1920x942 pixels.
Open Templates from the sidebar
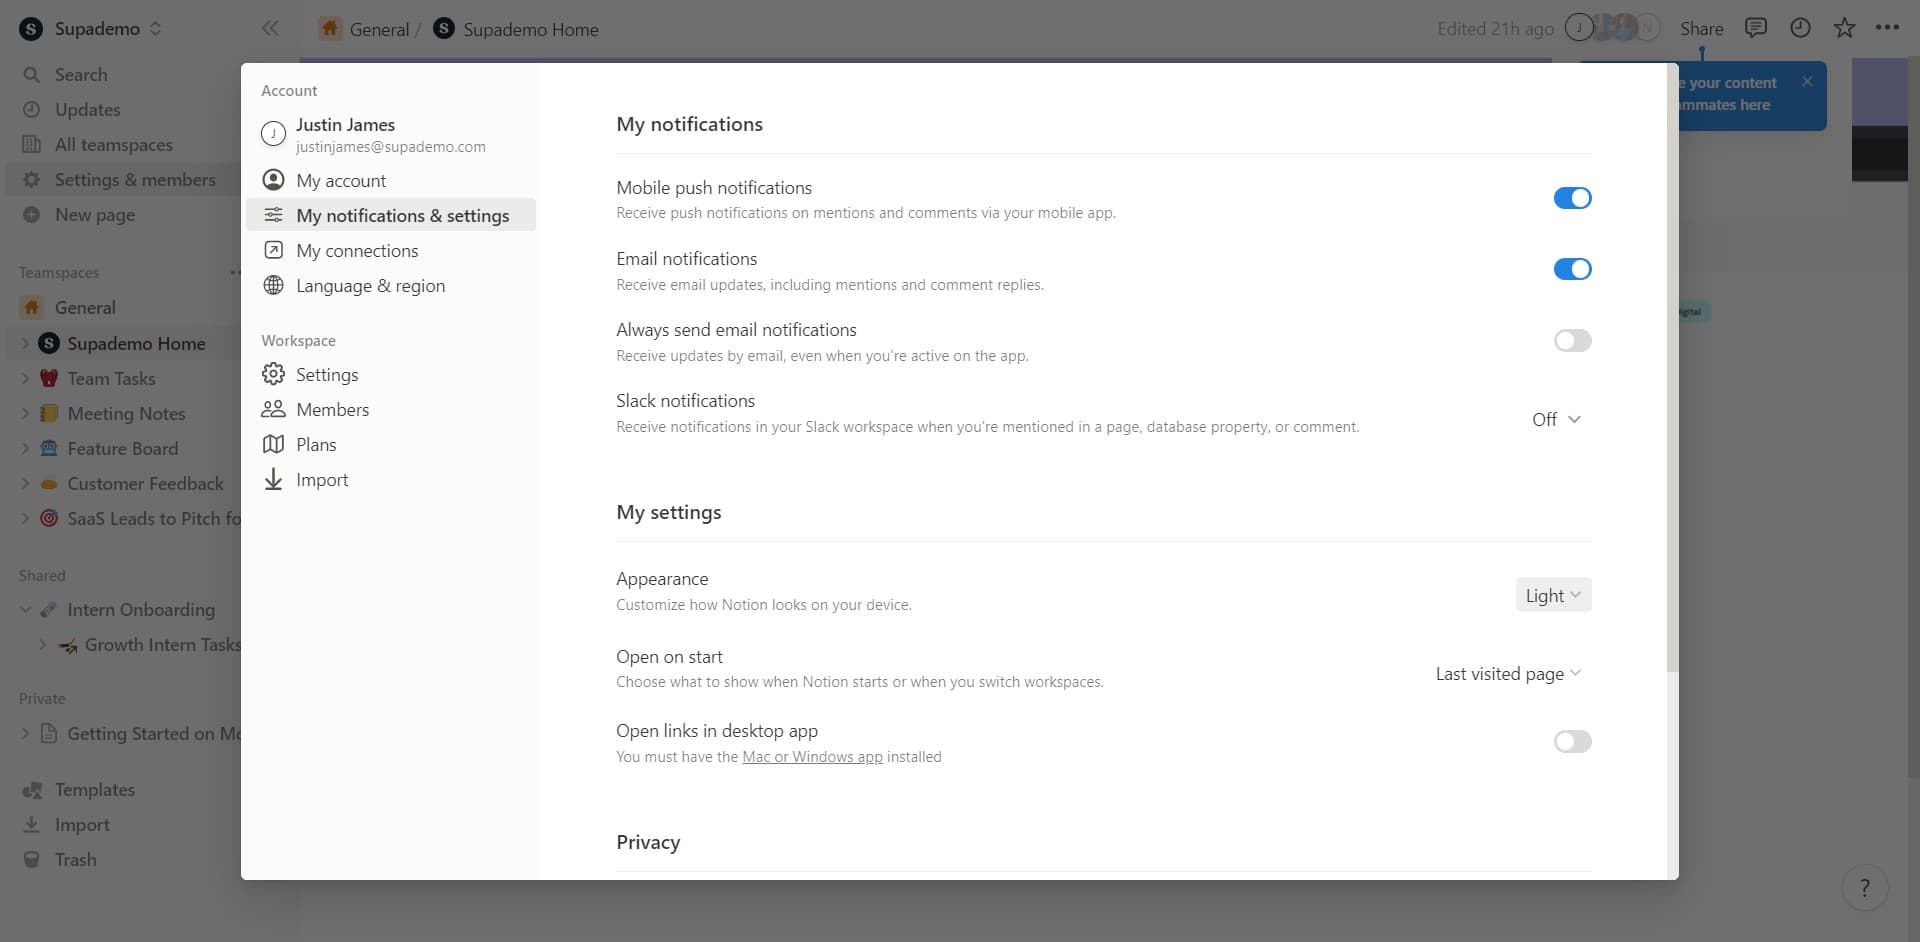(94, 790)
